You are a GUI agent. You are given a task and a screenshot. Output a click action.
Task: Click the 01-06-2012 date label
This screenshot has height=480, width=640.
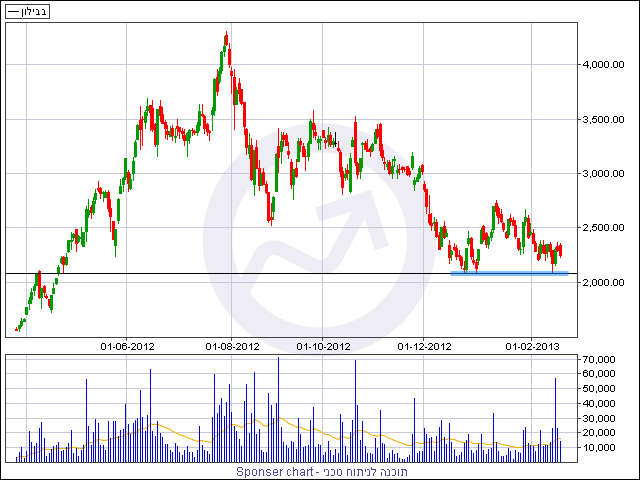click(127, 347)
